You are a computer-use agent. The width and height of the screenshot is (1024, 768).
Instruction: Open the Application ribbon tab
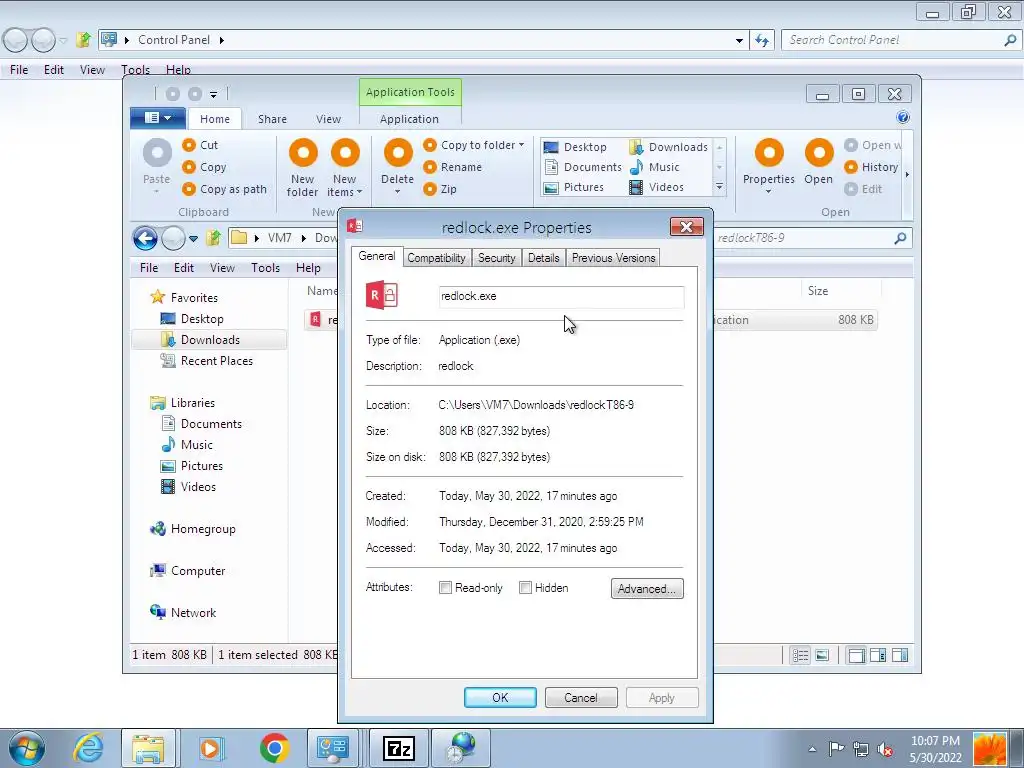pyautogui.click(x=409, y=119)
